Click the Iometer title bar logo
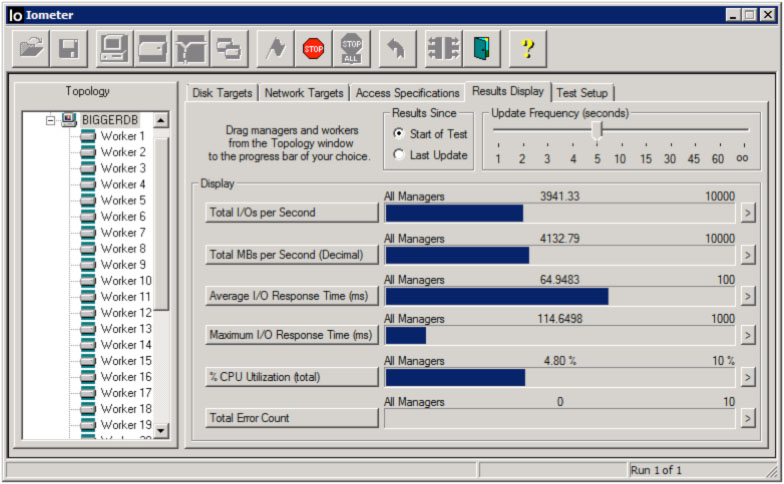The image size is (784, 484). click(x=16, y=16)
